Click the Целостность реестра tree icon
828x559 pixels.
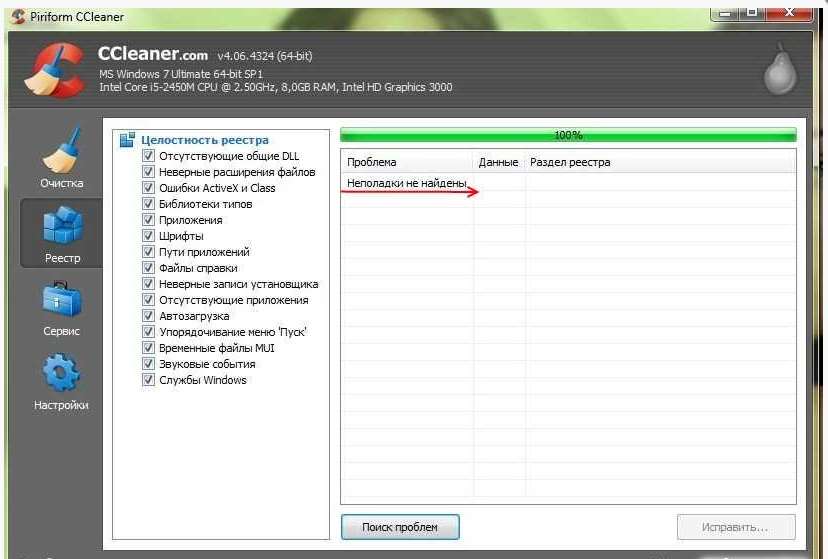tap(127, 140)
